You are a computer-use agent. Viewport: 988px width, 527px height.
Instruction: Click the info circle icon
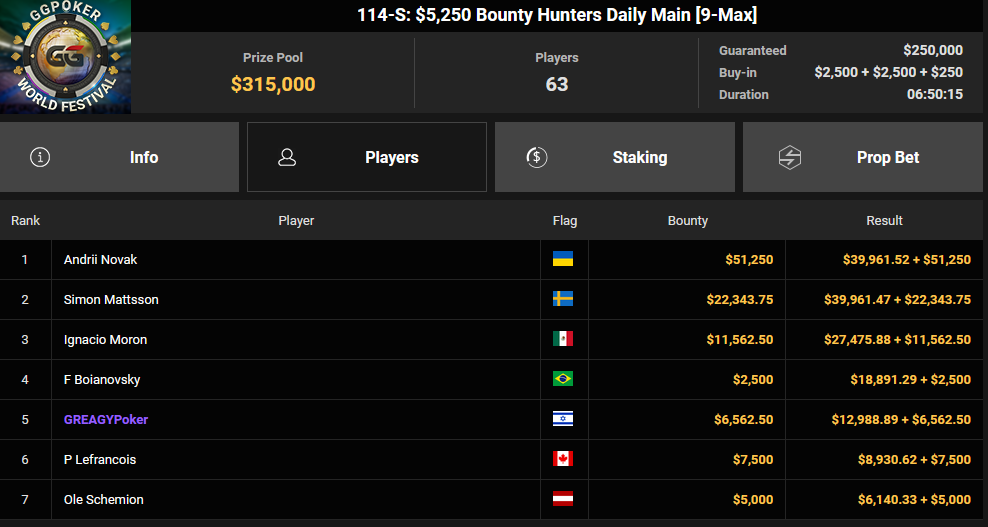[x=40, y=157]
